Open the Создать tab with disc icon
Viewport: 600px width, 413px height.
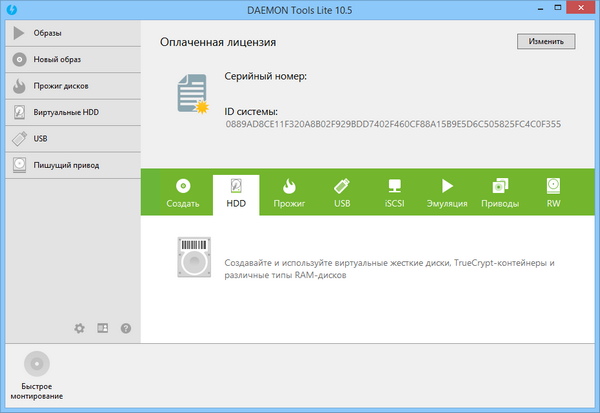[x=183, y=193]
